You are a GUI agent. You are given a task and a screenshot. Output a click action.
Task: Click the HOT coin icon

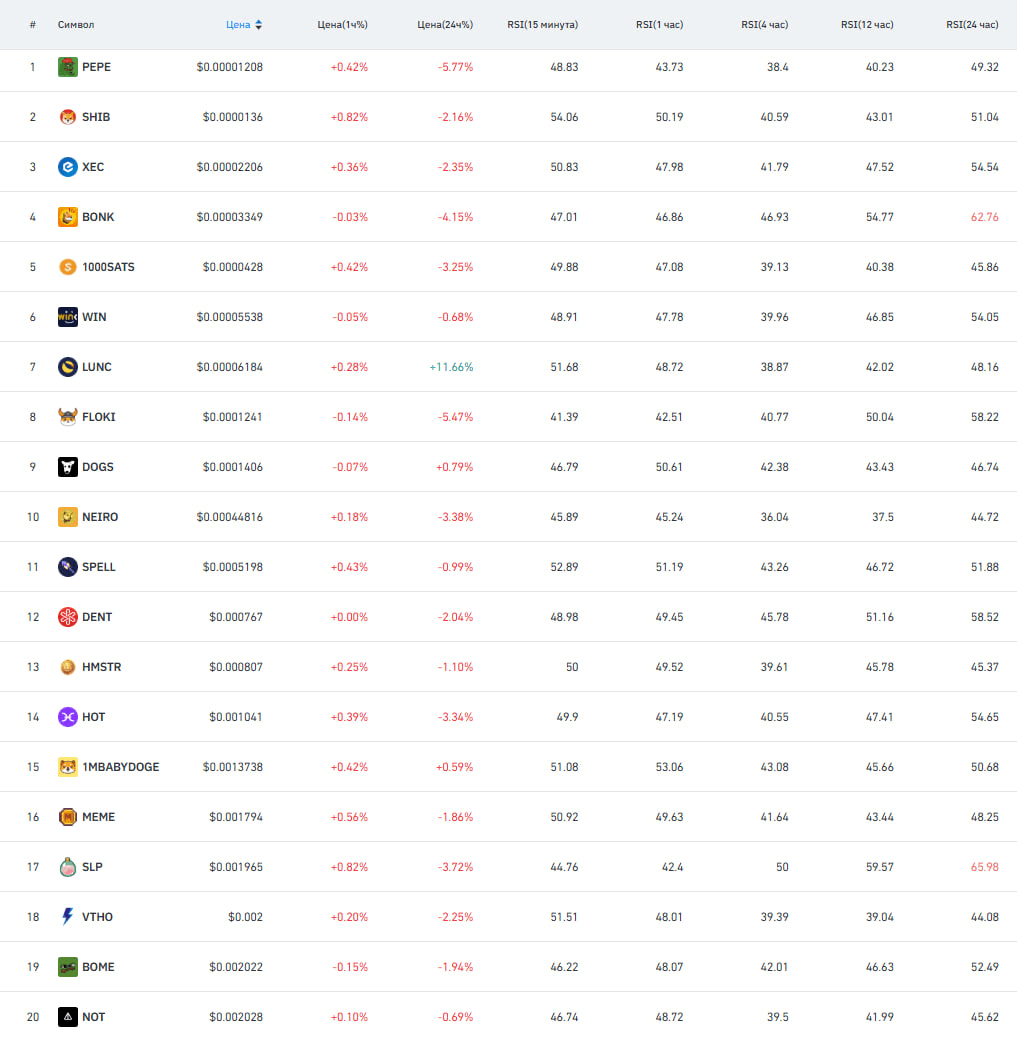pos(68,717)
